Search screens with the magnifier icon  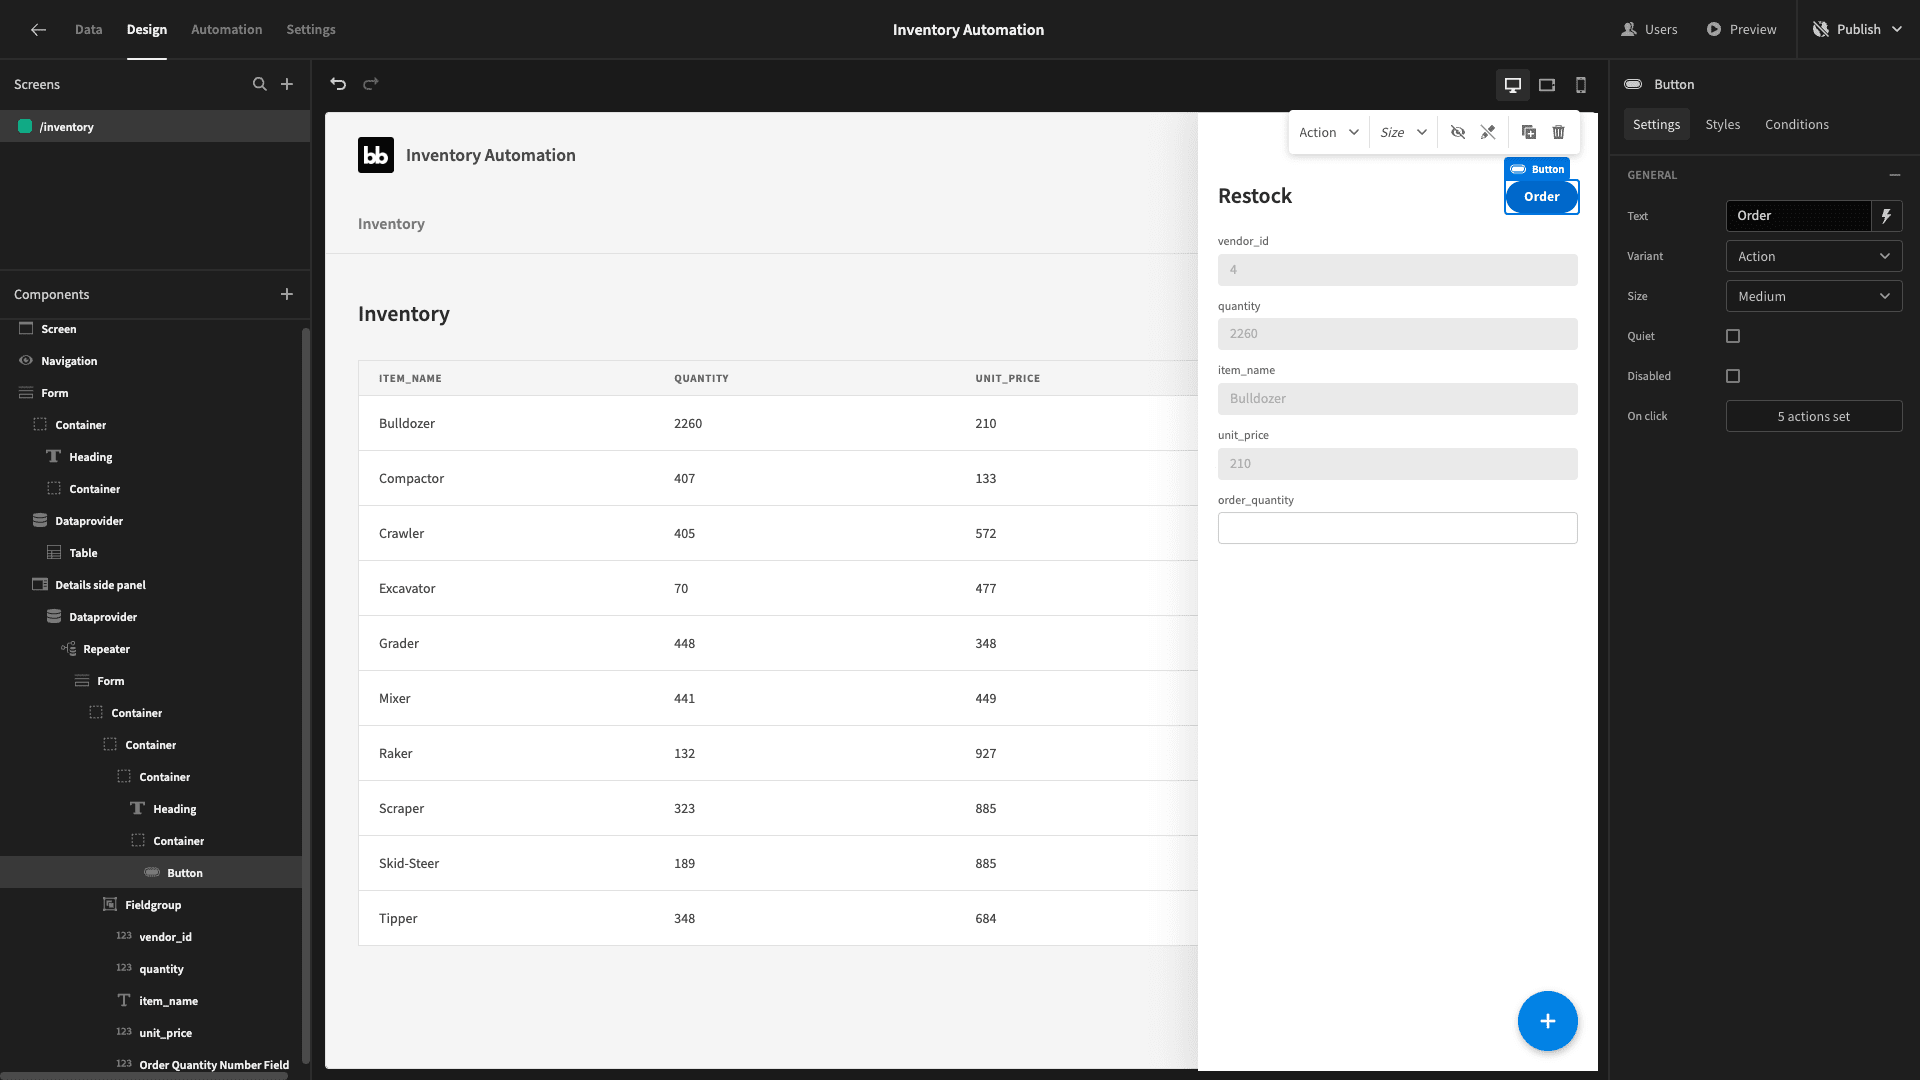click(x=260, y=84)
